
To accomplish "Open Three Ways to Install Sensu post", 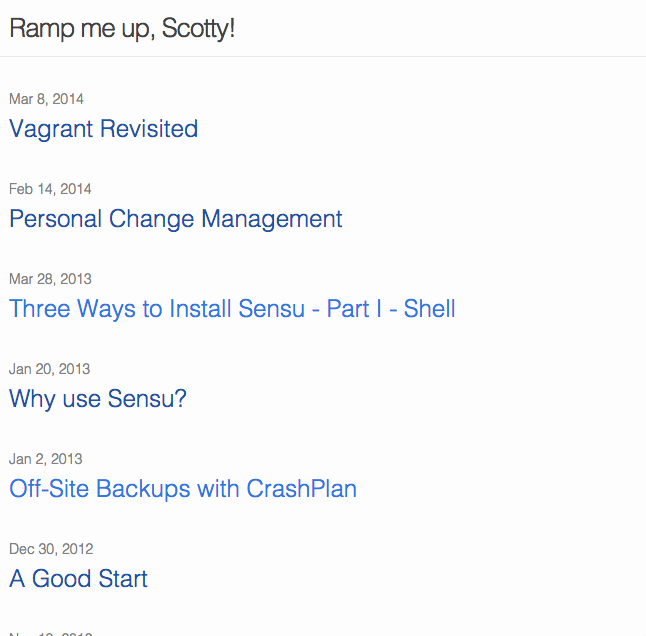I will pos(232,309).
